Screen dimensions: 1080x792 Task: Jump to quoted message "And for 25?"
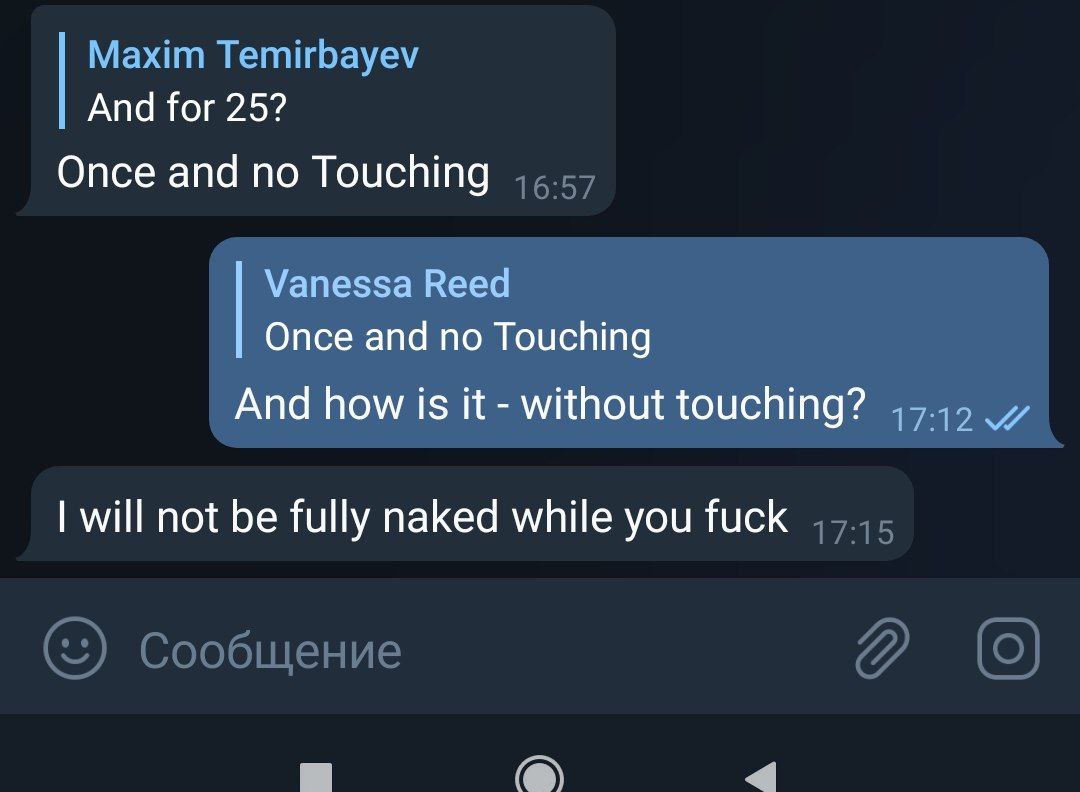click(x=187, y=108)
